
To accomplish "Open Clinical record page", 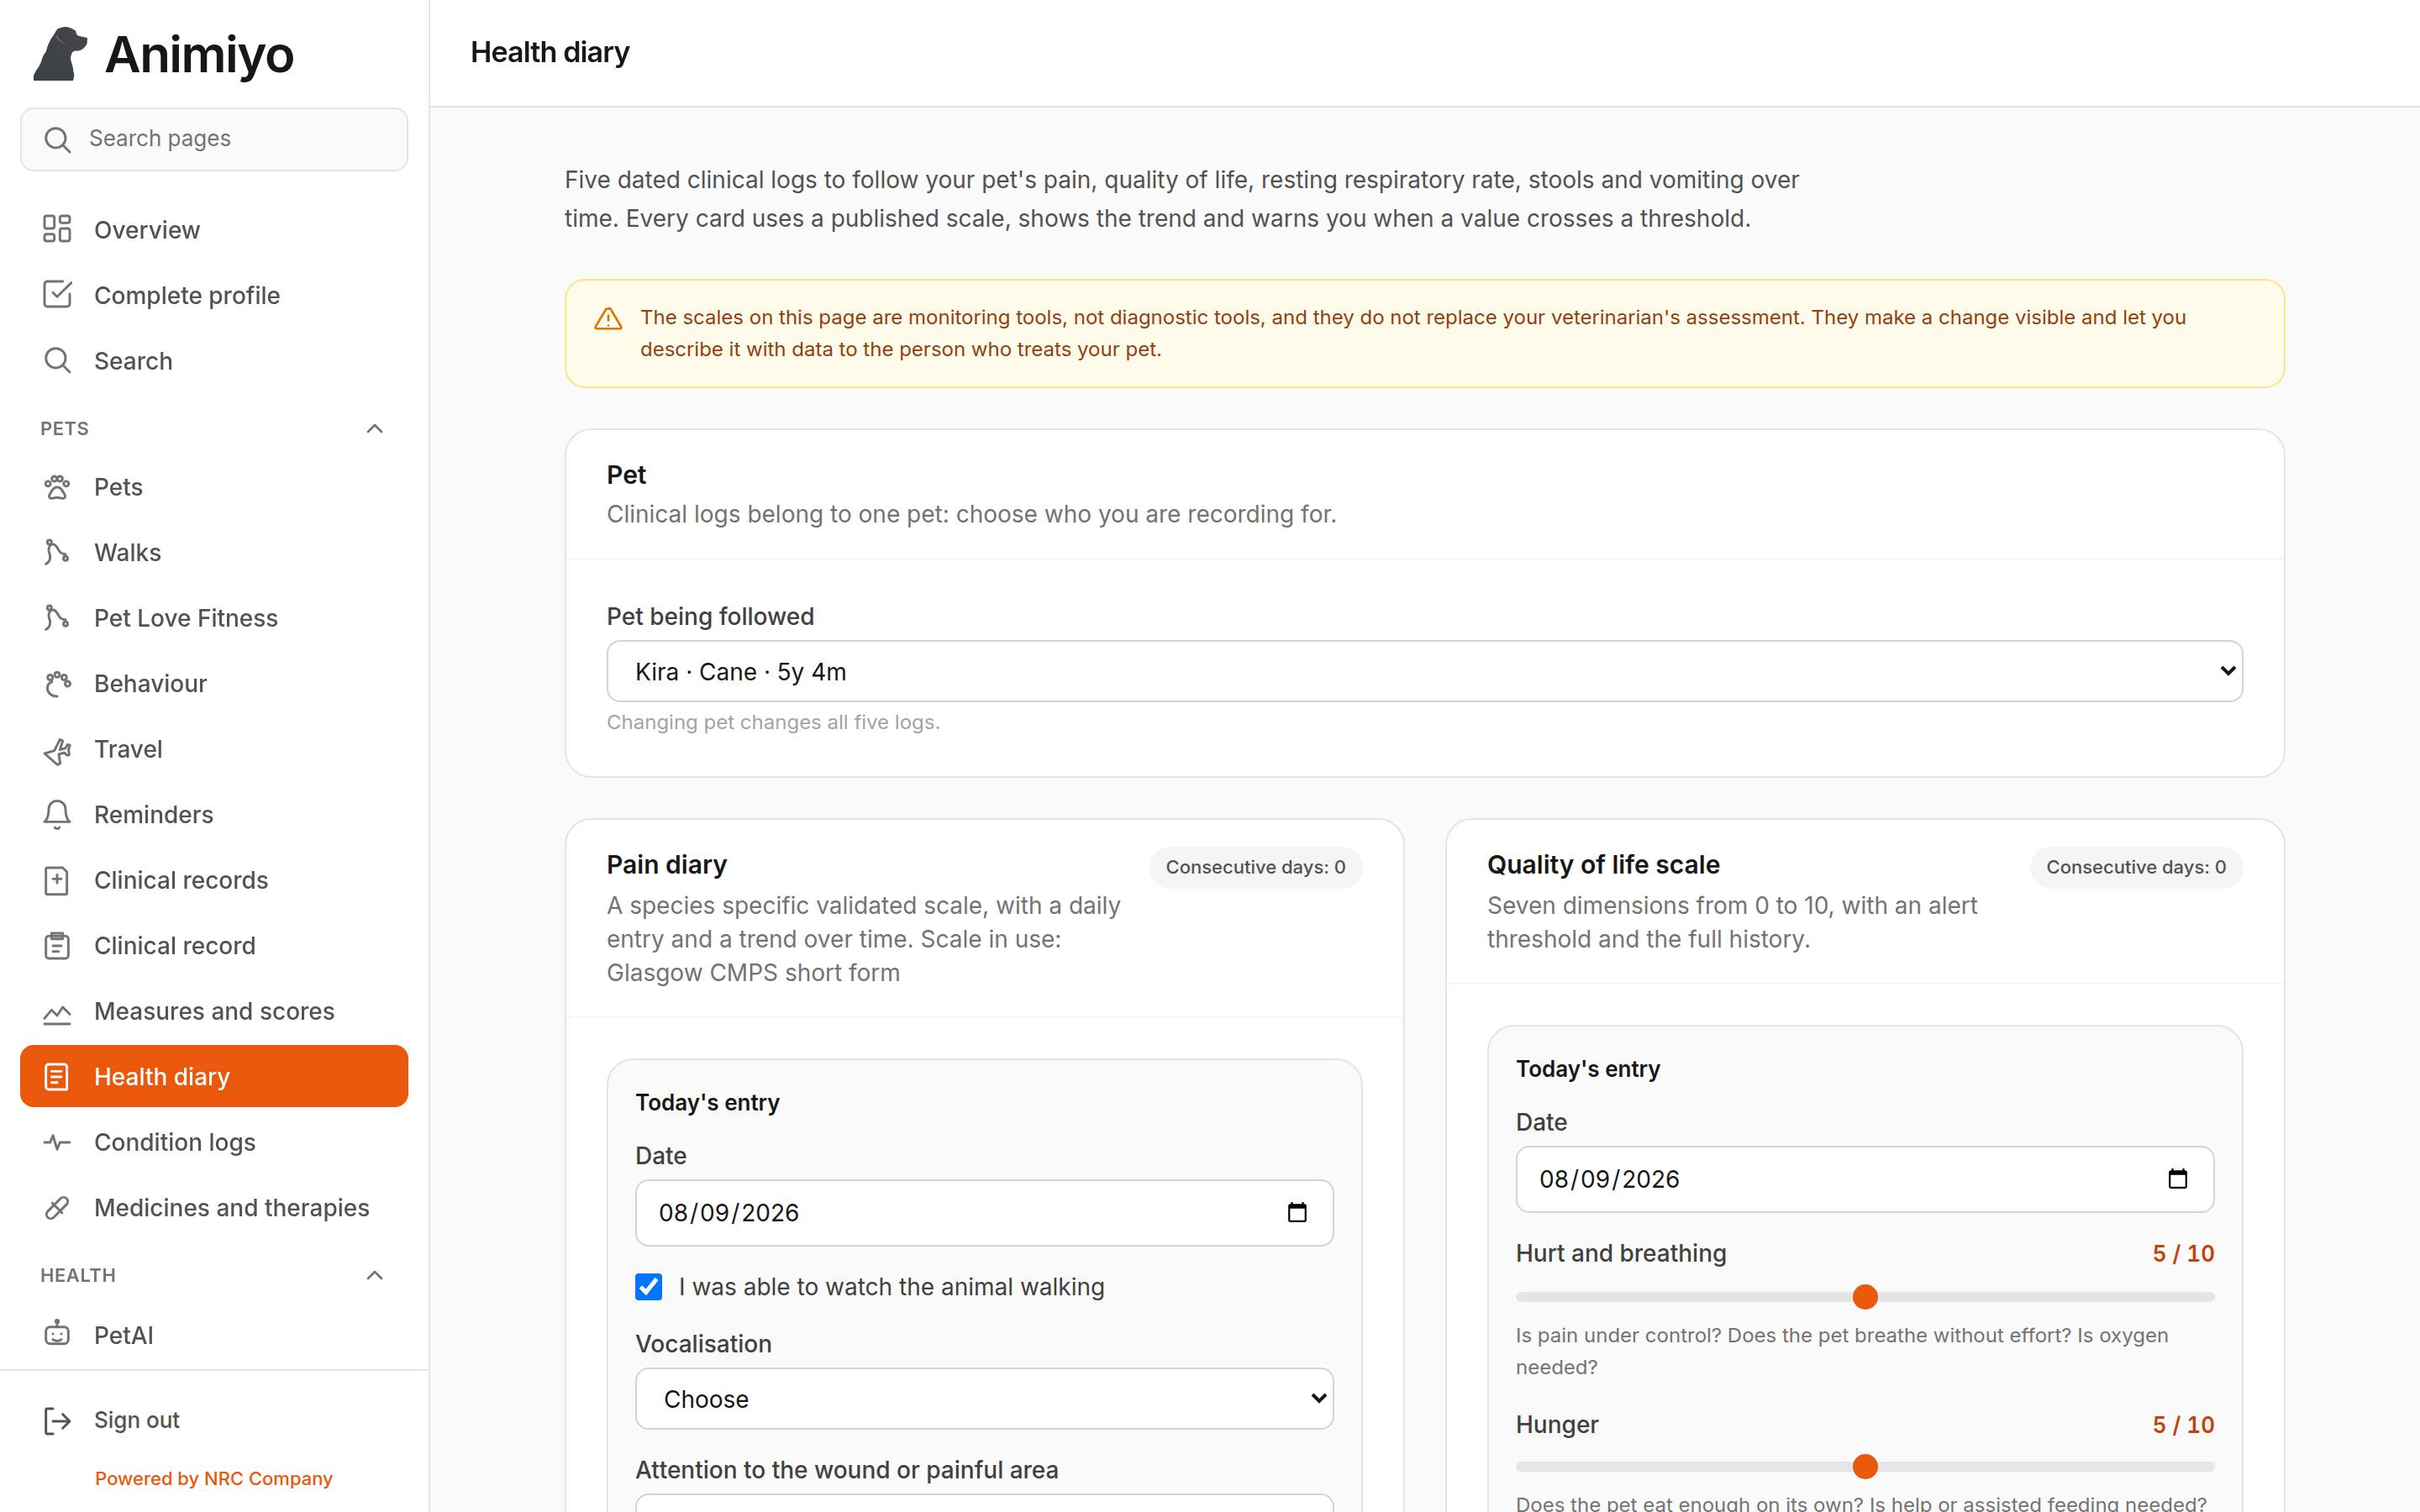I will pyautogui.click(x=214, y=945).
